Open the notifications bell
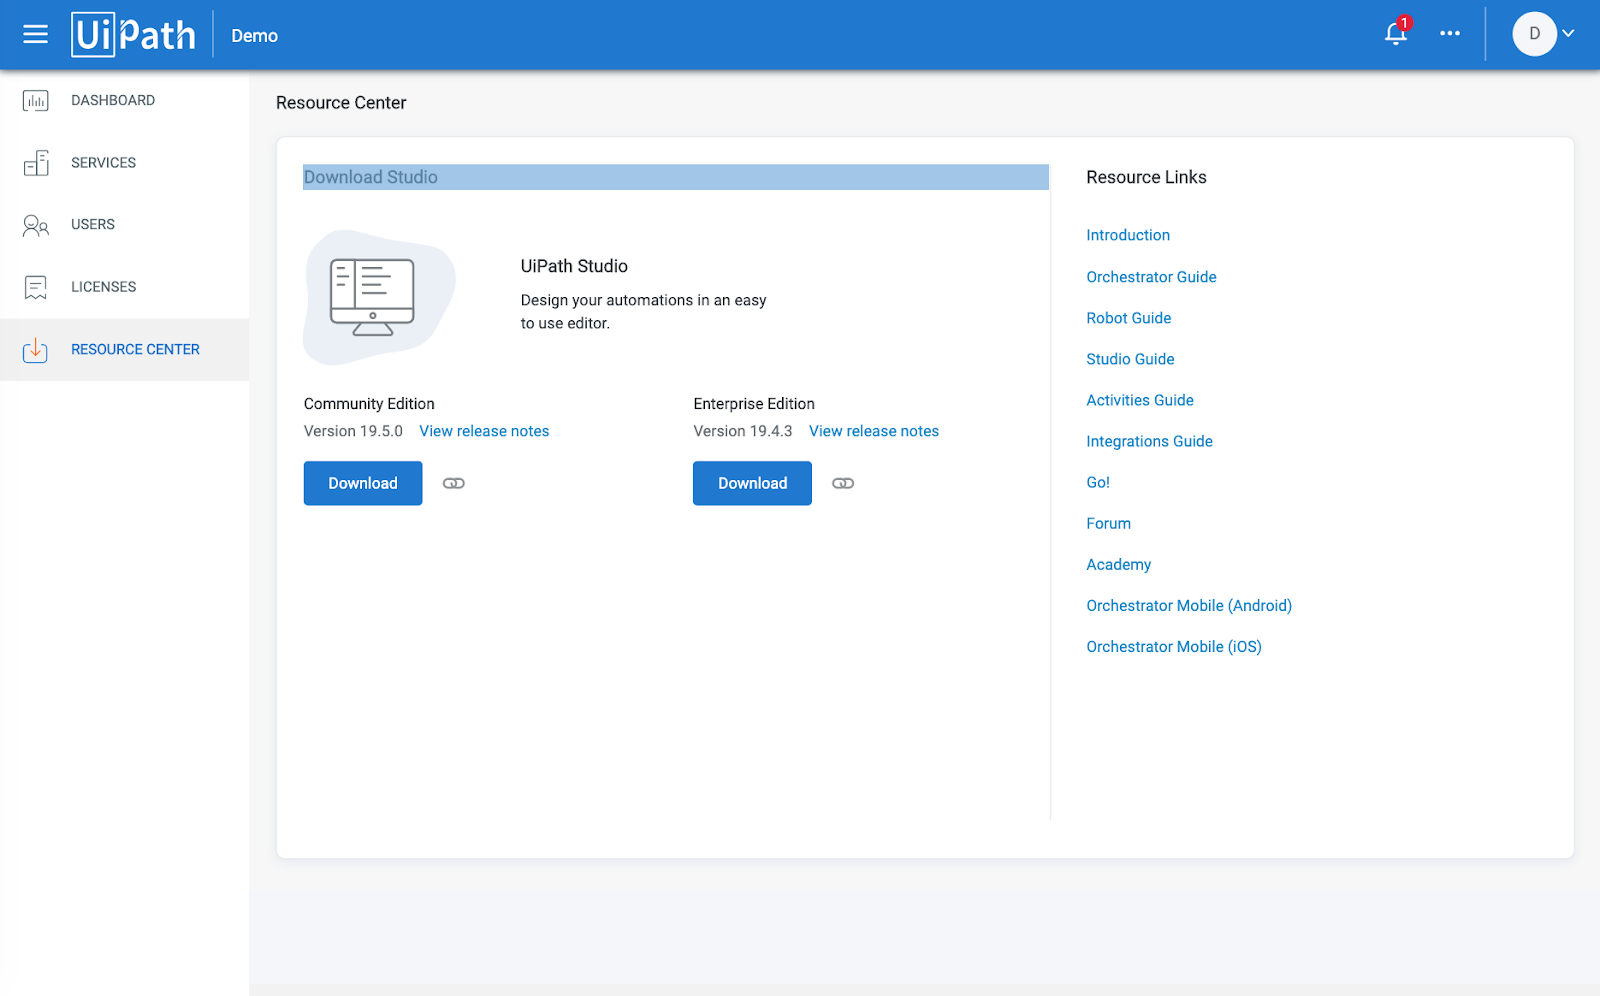Image resolution: width=1600 pixels, height=996 pixels. (x=1394, y=33)
